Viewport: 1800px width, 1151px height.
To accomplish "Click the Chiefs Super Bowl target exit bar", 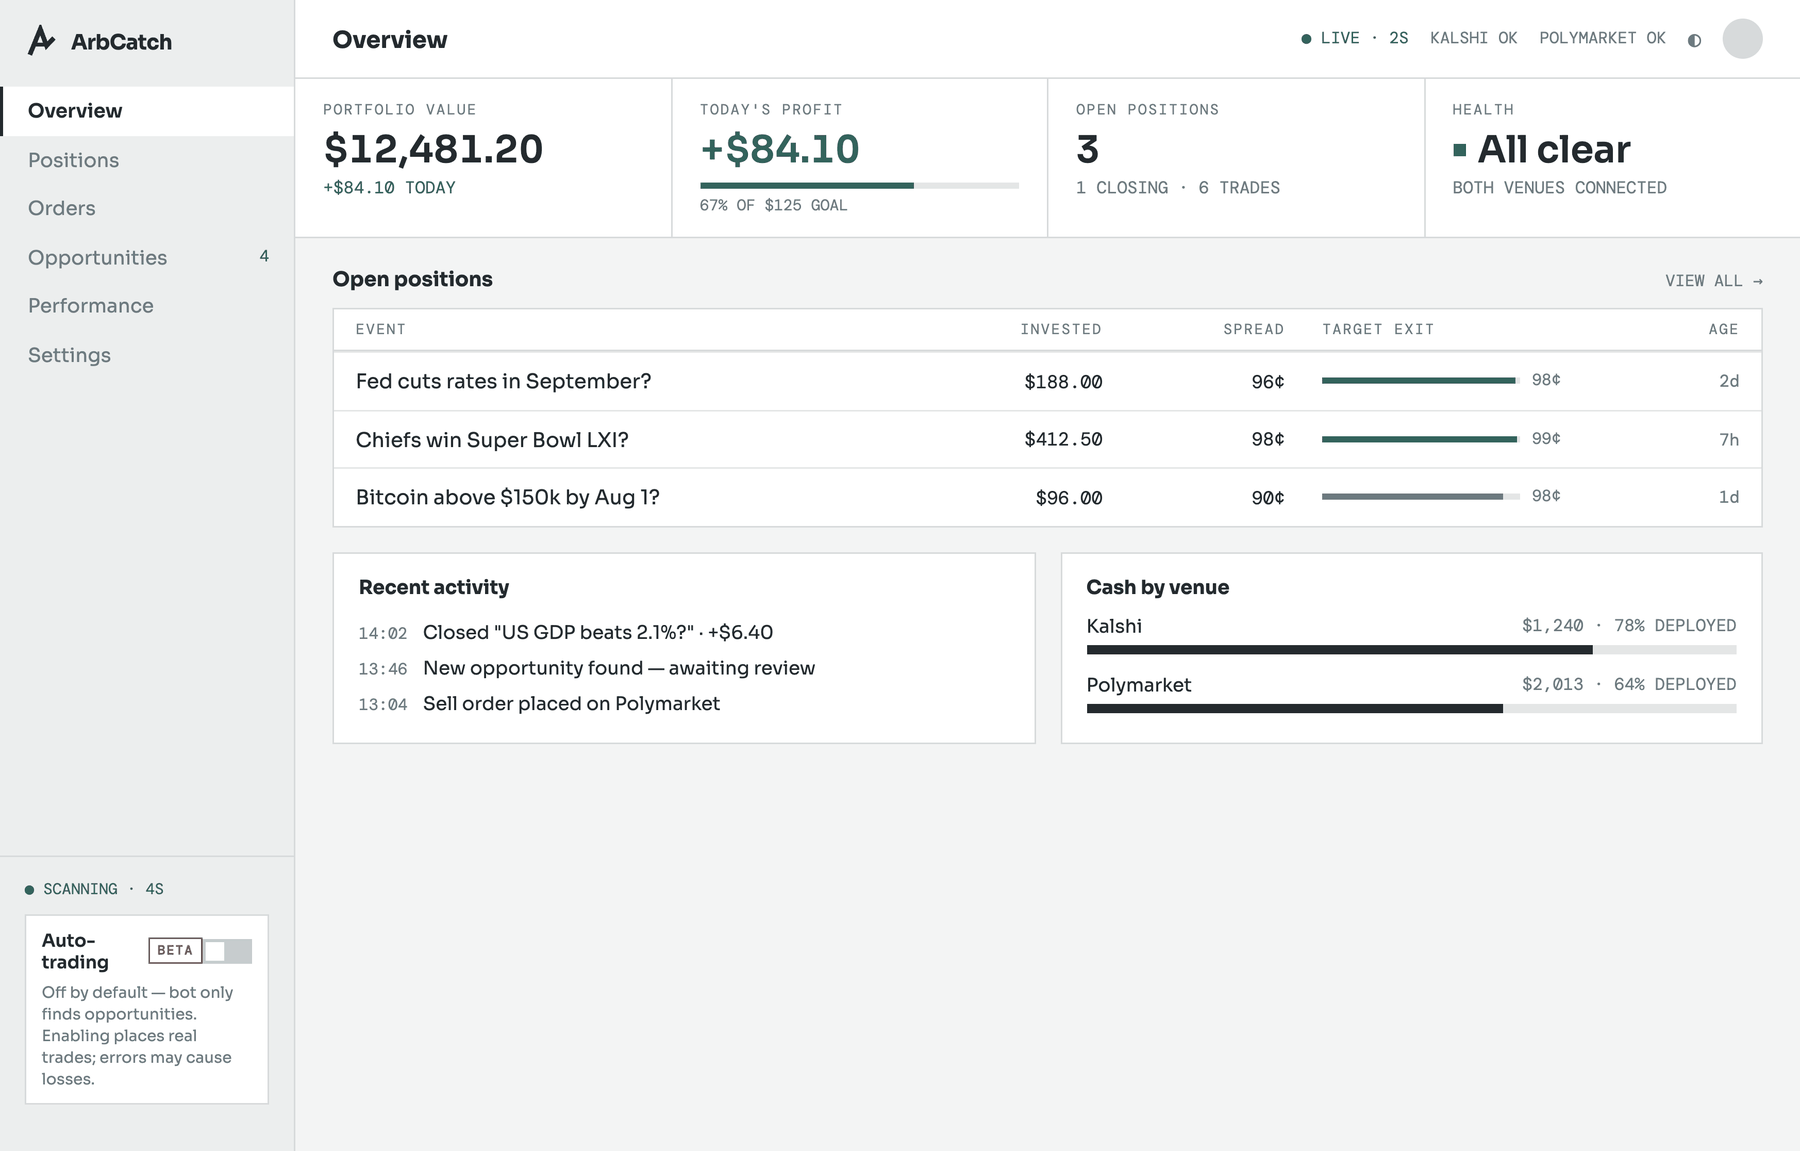I will 1421,439.
